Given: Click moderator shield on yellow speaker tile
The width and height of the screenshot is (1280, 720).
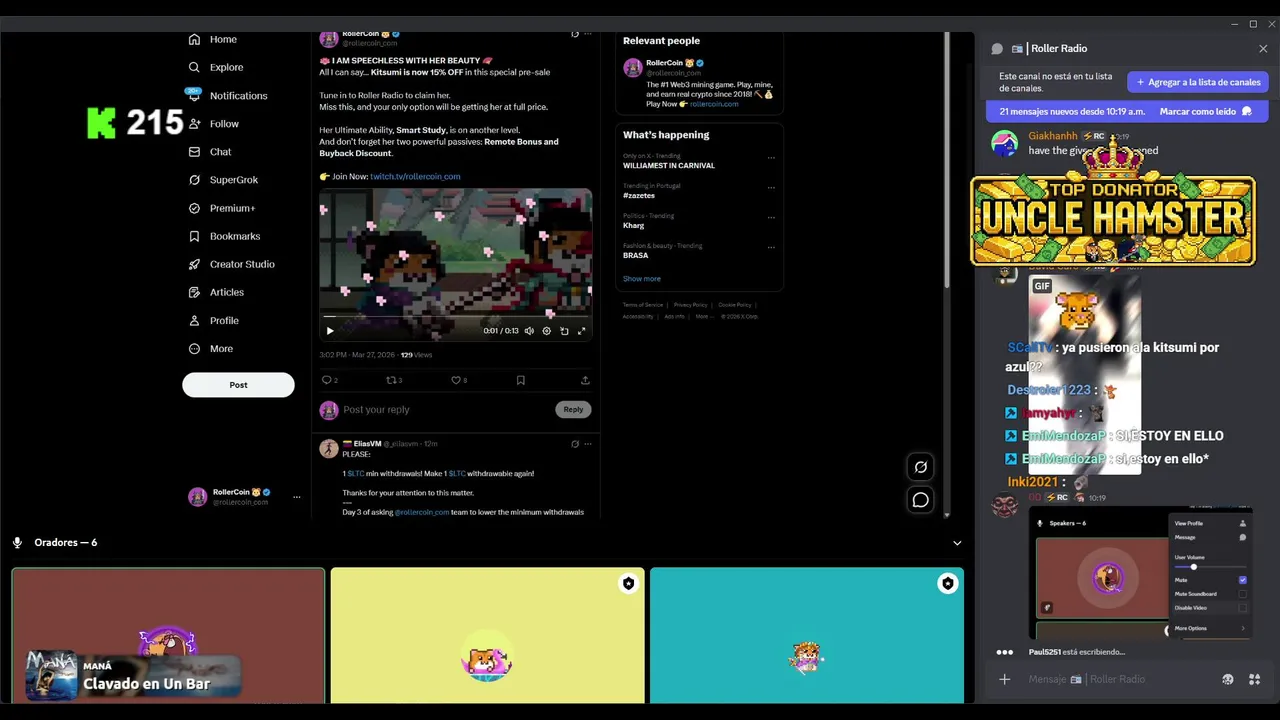Looking at the screenshot, I should pyautogui.click(x=628, y=583).
